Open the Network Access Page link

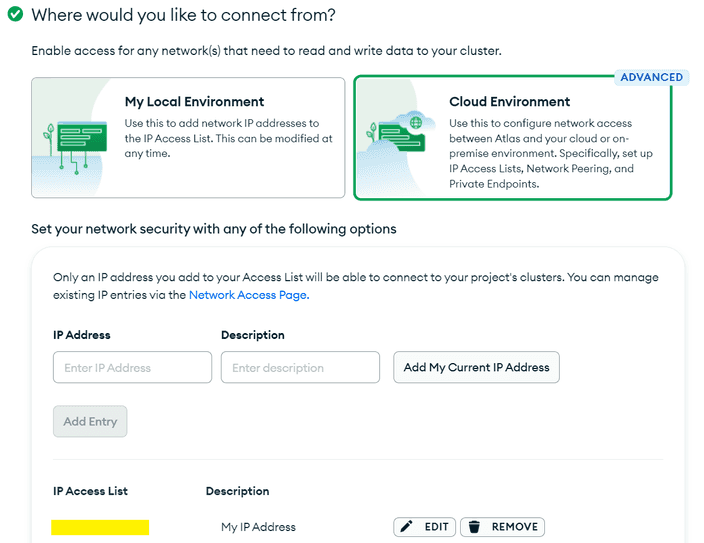point(249,295)
